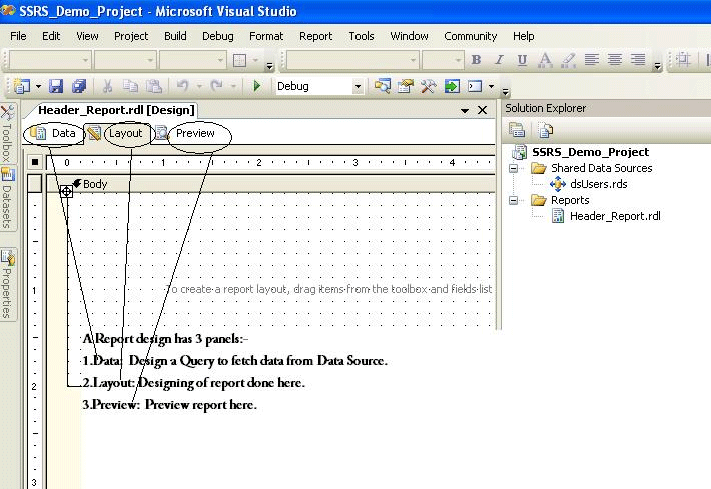Open the Community menu
This screenshot has height=489, width=711.
pos(471,36)
